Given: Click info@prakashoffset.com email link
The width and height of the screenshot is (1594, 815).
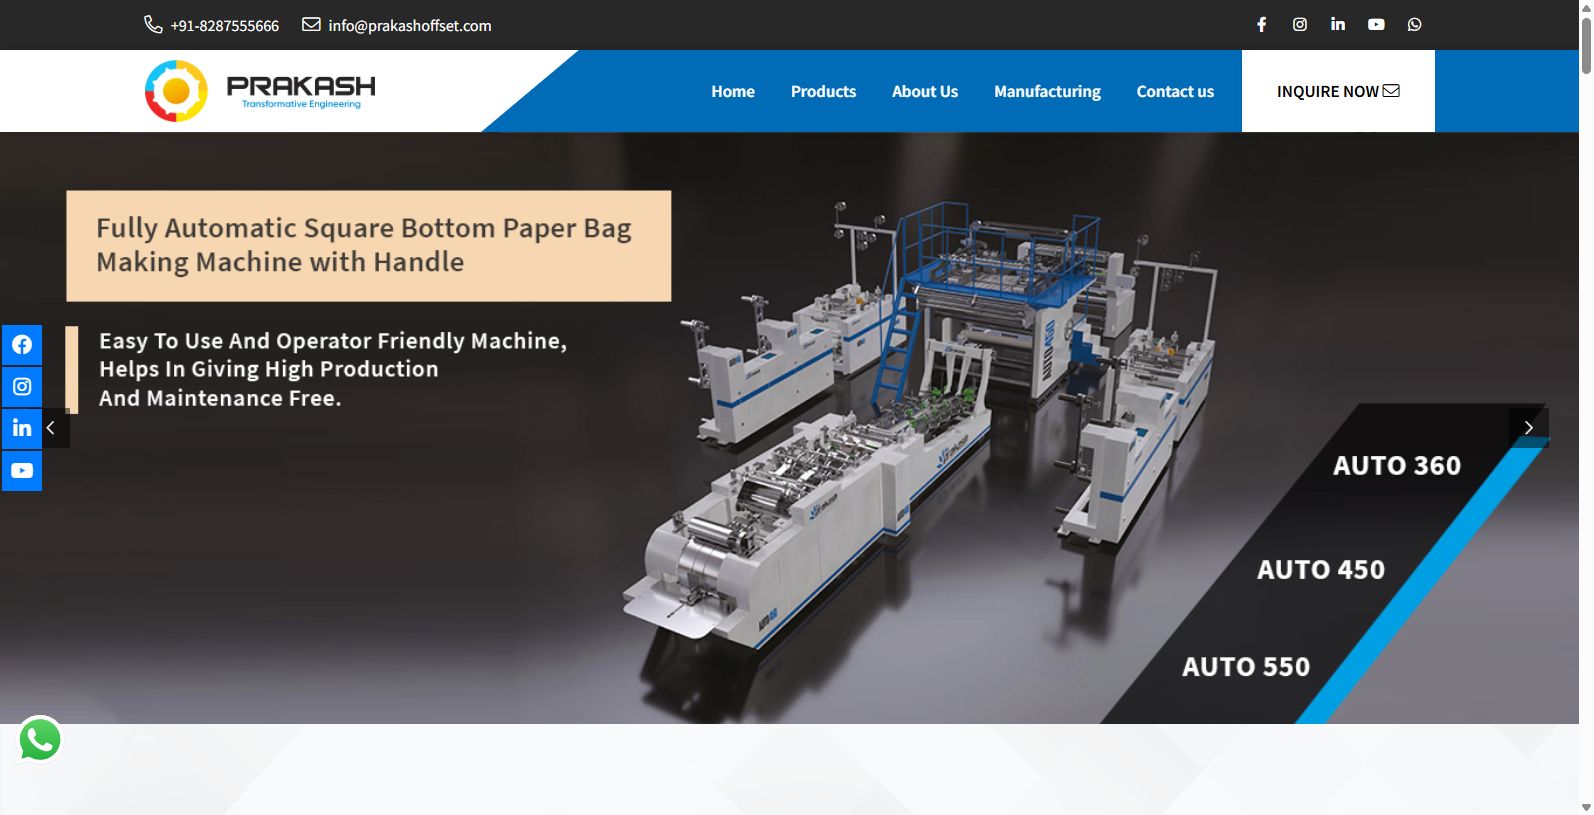Looking at the screenshot, I should (410, 25).
